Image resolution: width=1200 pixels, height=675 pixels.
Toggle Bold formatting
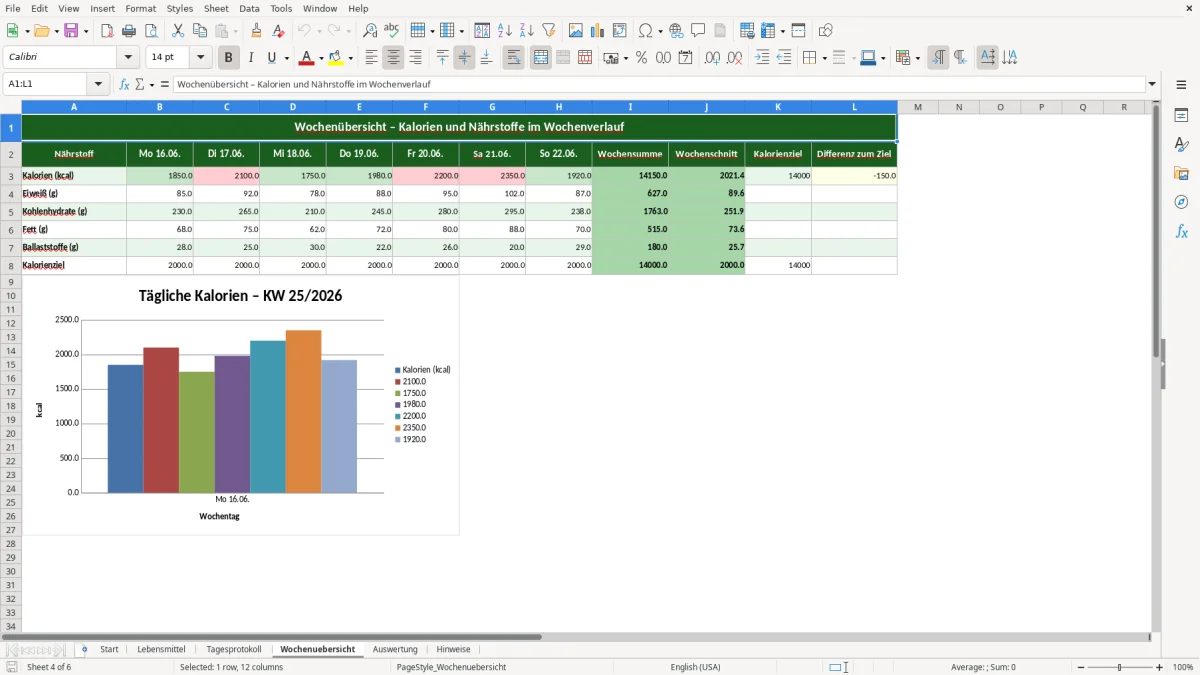(x=229, y=58)
